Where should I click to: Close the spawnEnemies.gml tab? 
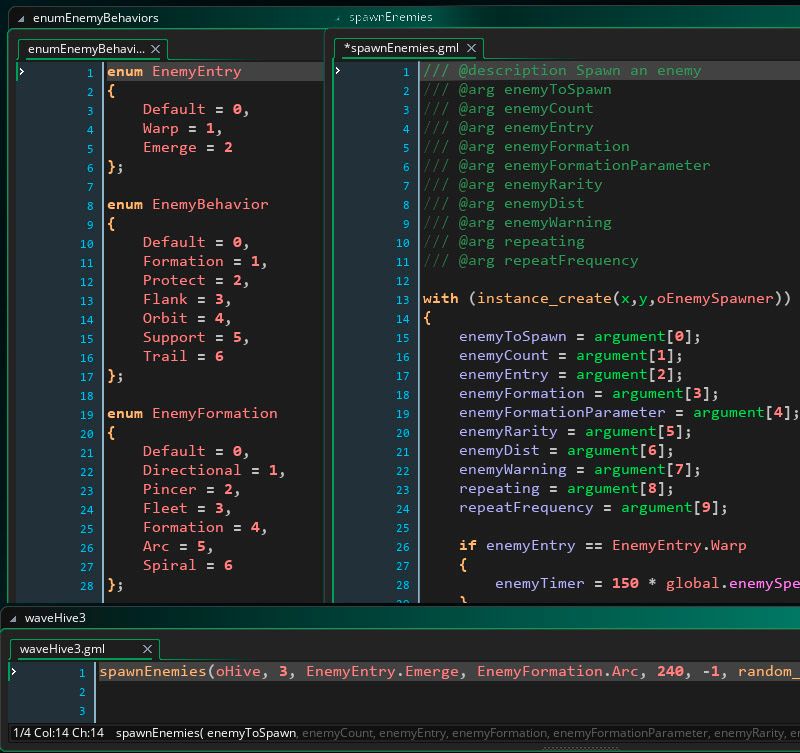(472, 48)
